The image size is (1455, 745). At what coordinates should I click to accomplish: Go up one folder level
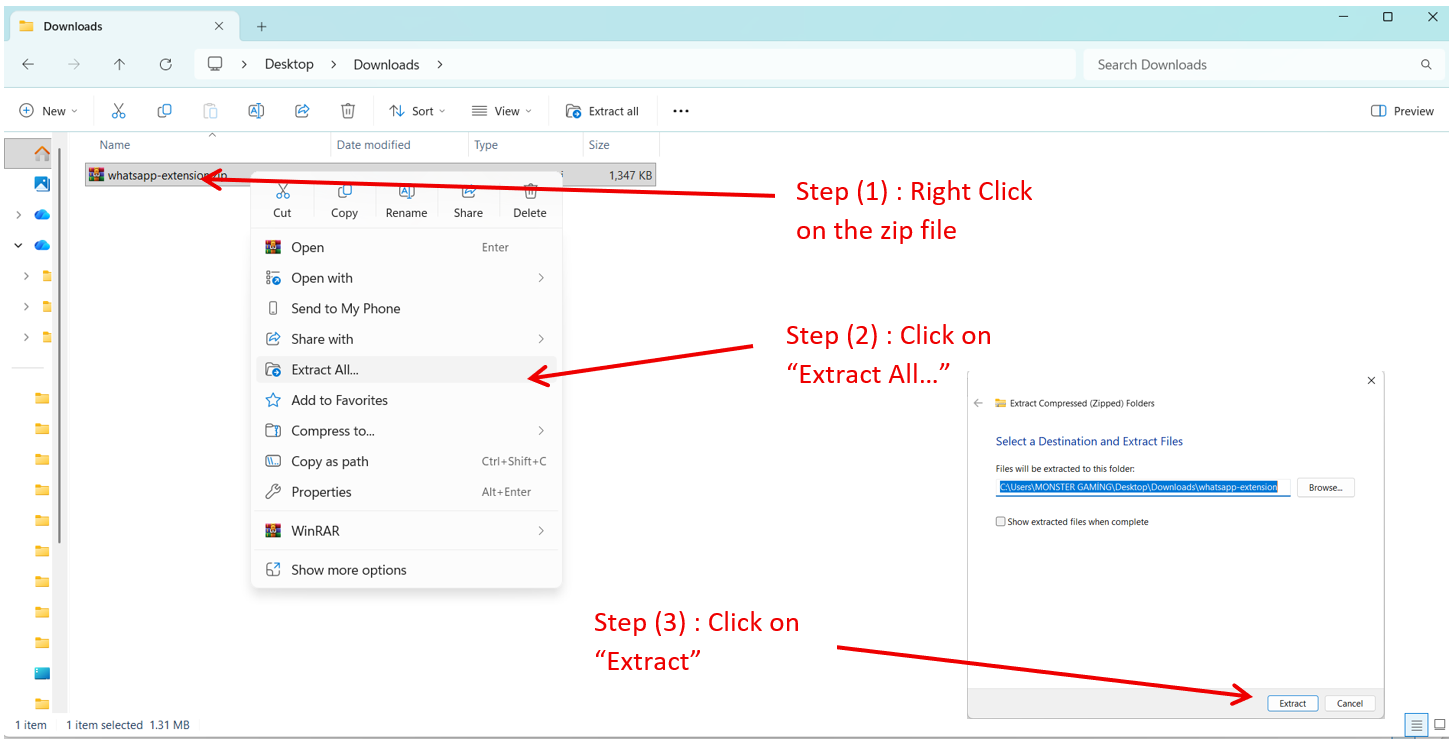[120, 64]
